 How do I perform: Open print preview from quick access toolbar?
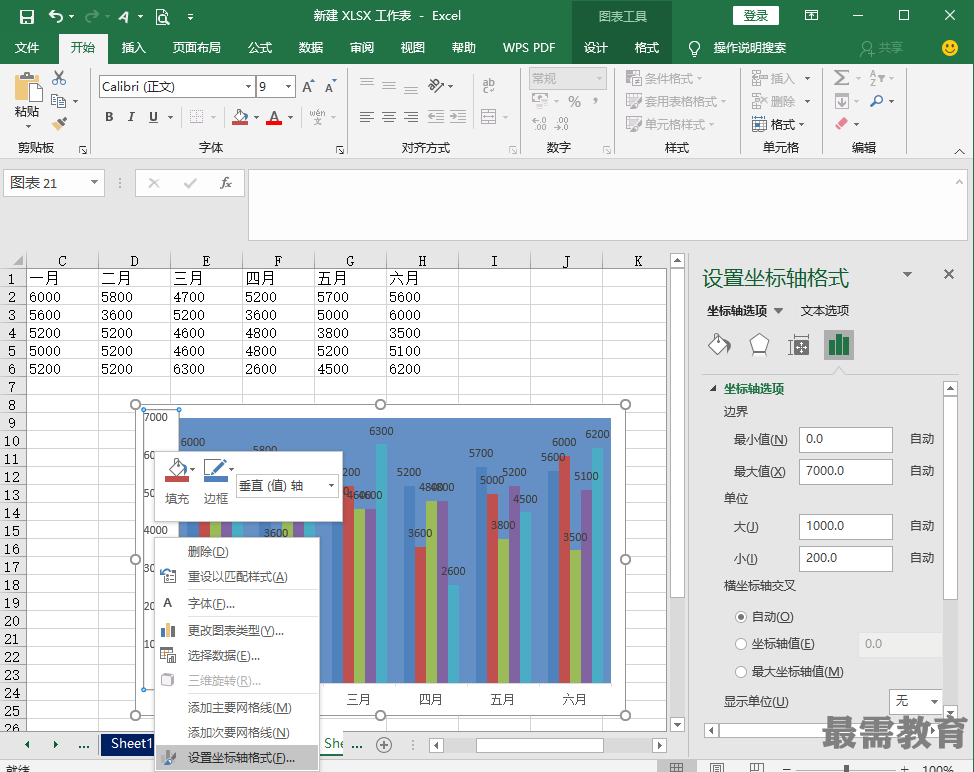pos(162,17)
